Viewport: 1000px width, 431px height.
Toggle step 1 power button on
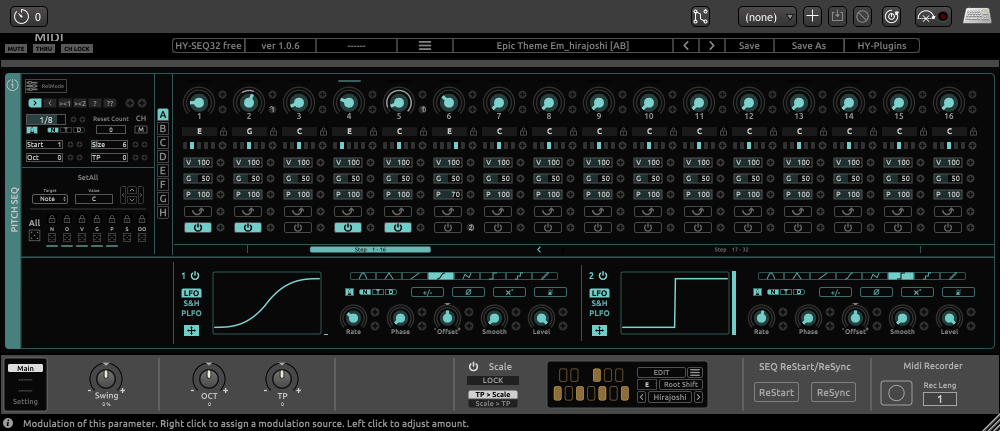[198, 227]
